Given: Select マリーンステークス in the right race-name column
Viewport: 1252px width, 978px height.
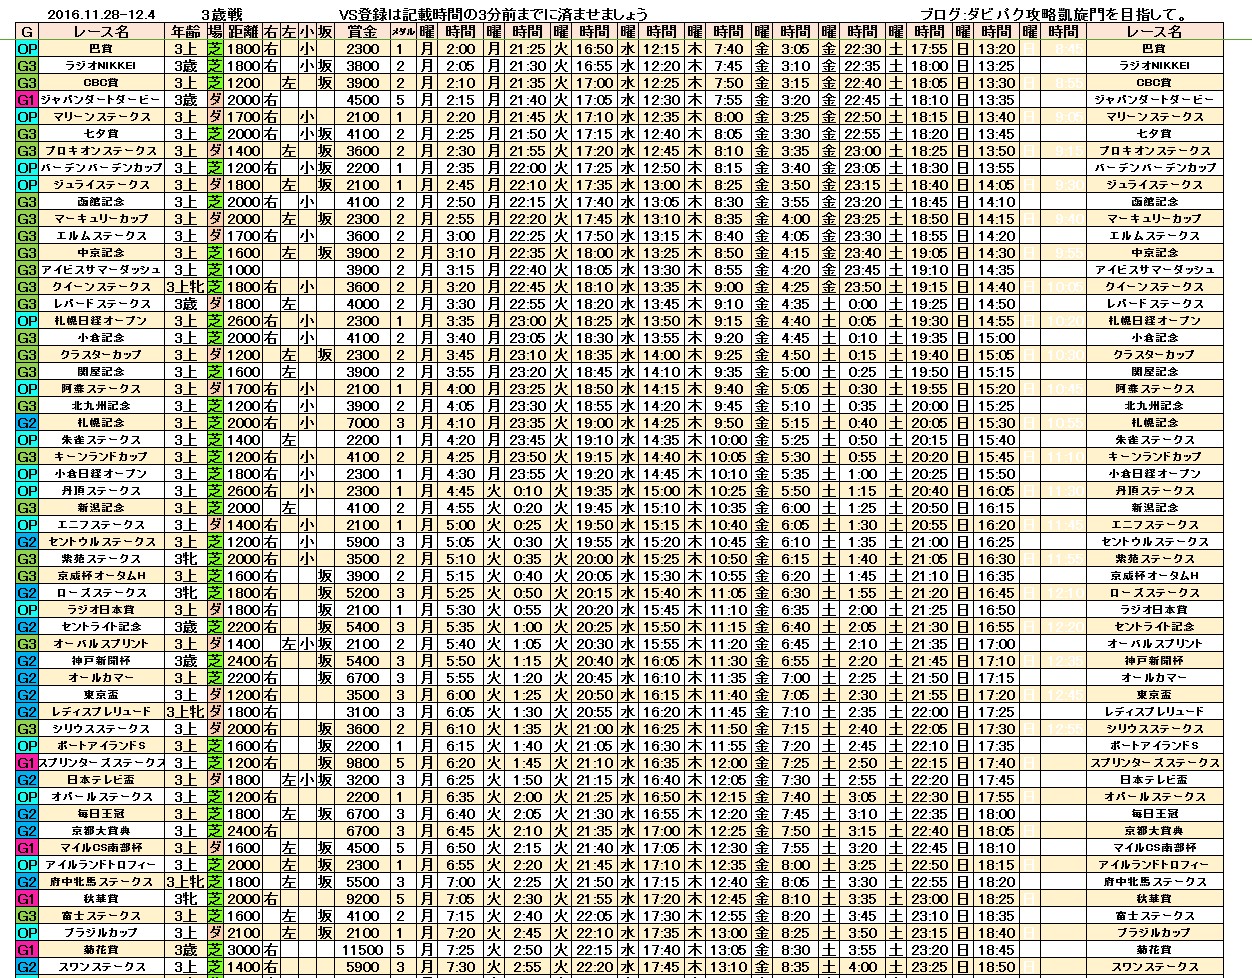Looking at the screenshot, I should point(1154,117).
